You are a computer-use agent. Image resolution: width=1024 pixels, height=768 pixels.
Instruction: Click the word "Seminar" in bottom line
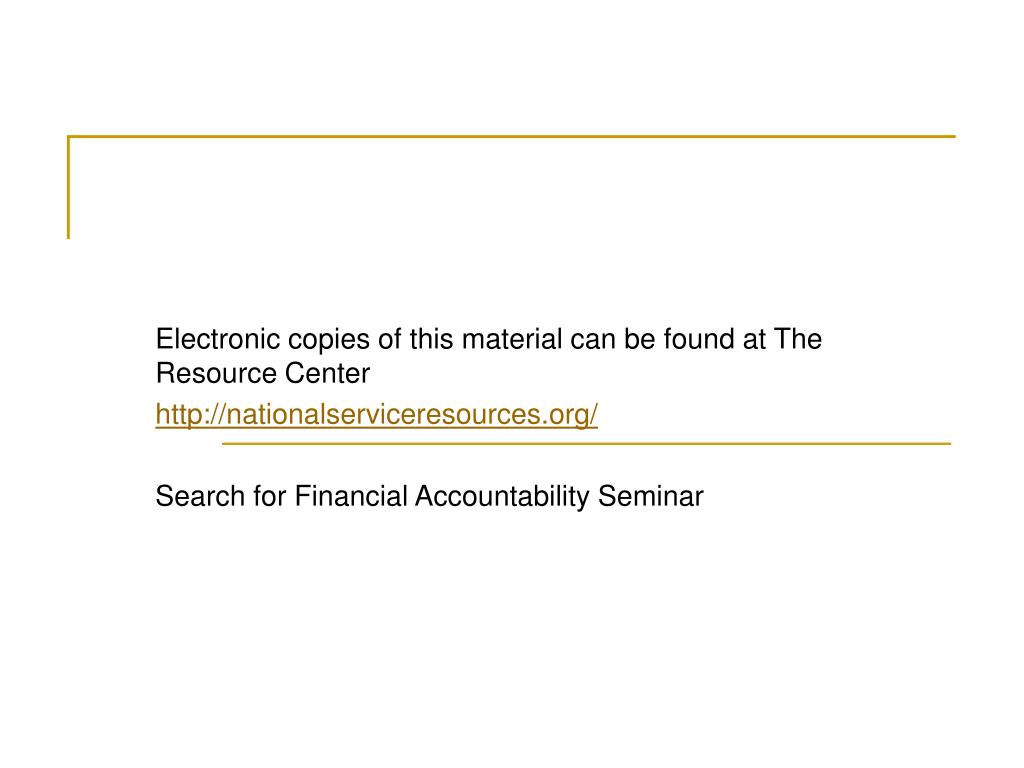pos(652,496)
